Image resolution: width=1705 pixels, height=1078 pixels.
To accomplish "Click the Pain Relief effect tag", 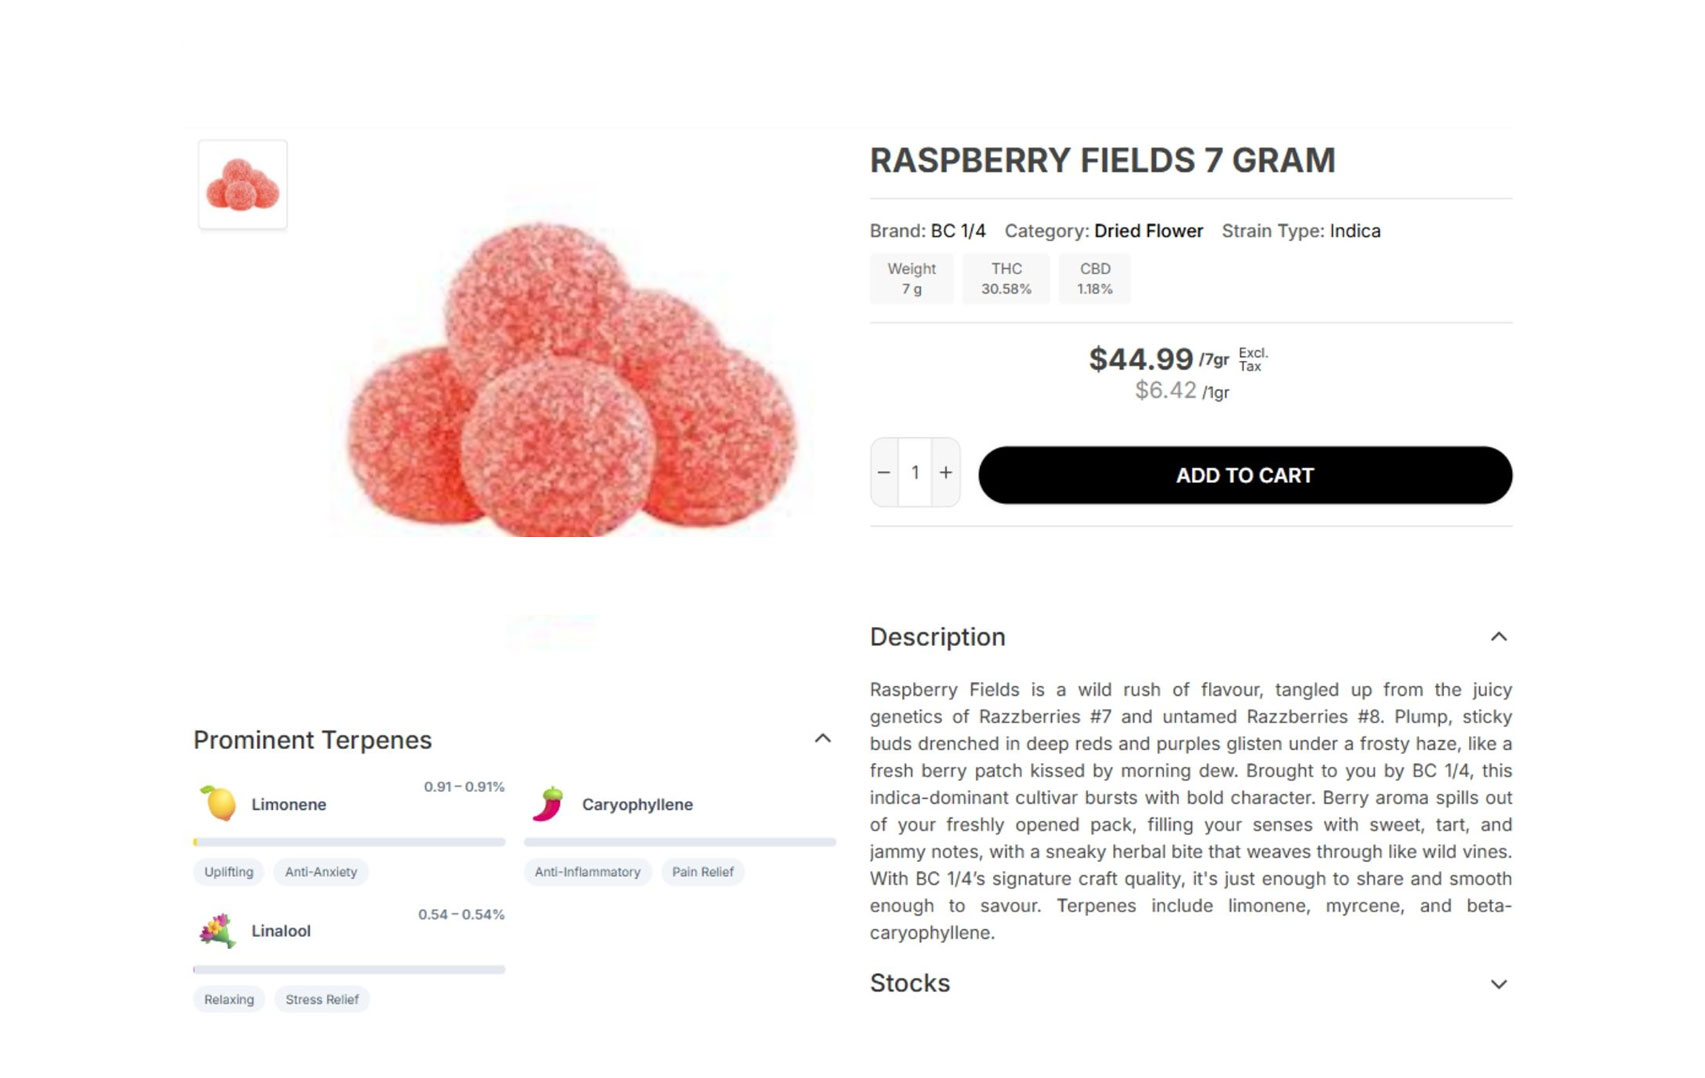I will 702,872.
